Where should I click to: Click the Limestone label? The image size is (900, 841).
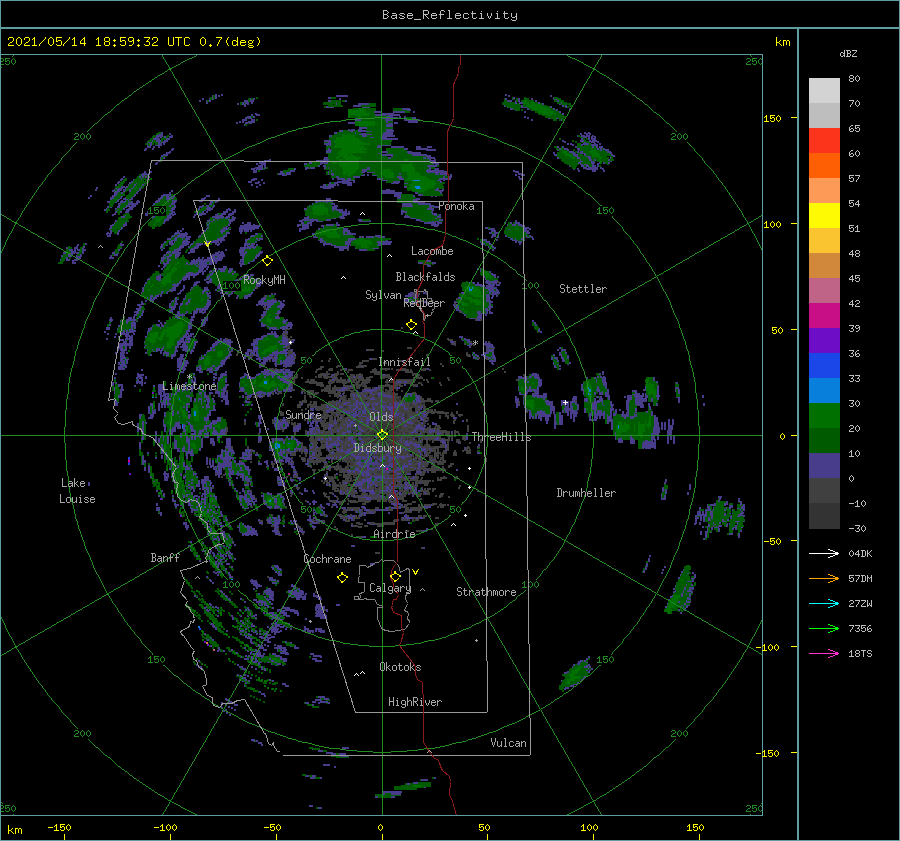(189, 386)
